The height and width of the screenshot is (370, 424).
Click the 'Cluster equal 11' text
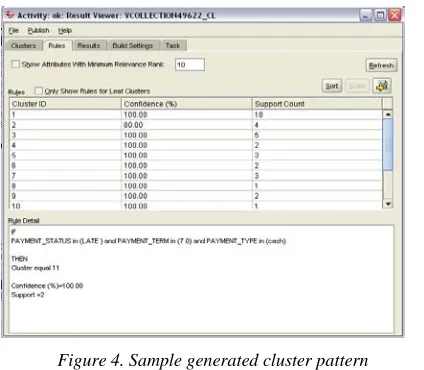point(35,268)
